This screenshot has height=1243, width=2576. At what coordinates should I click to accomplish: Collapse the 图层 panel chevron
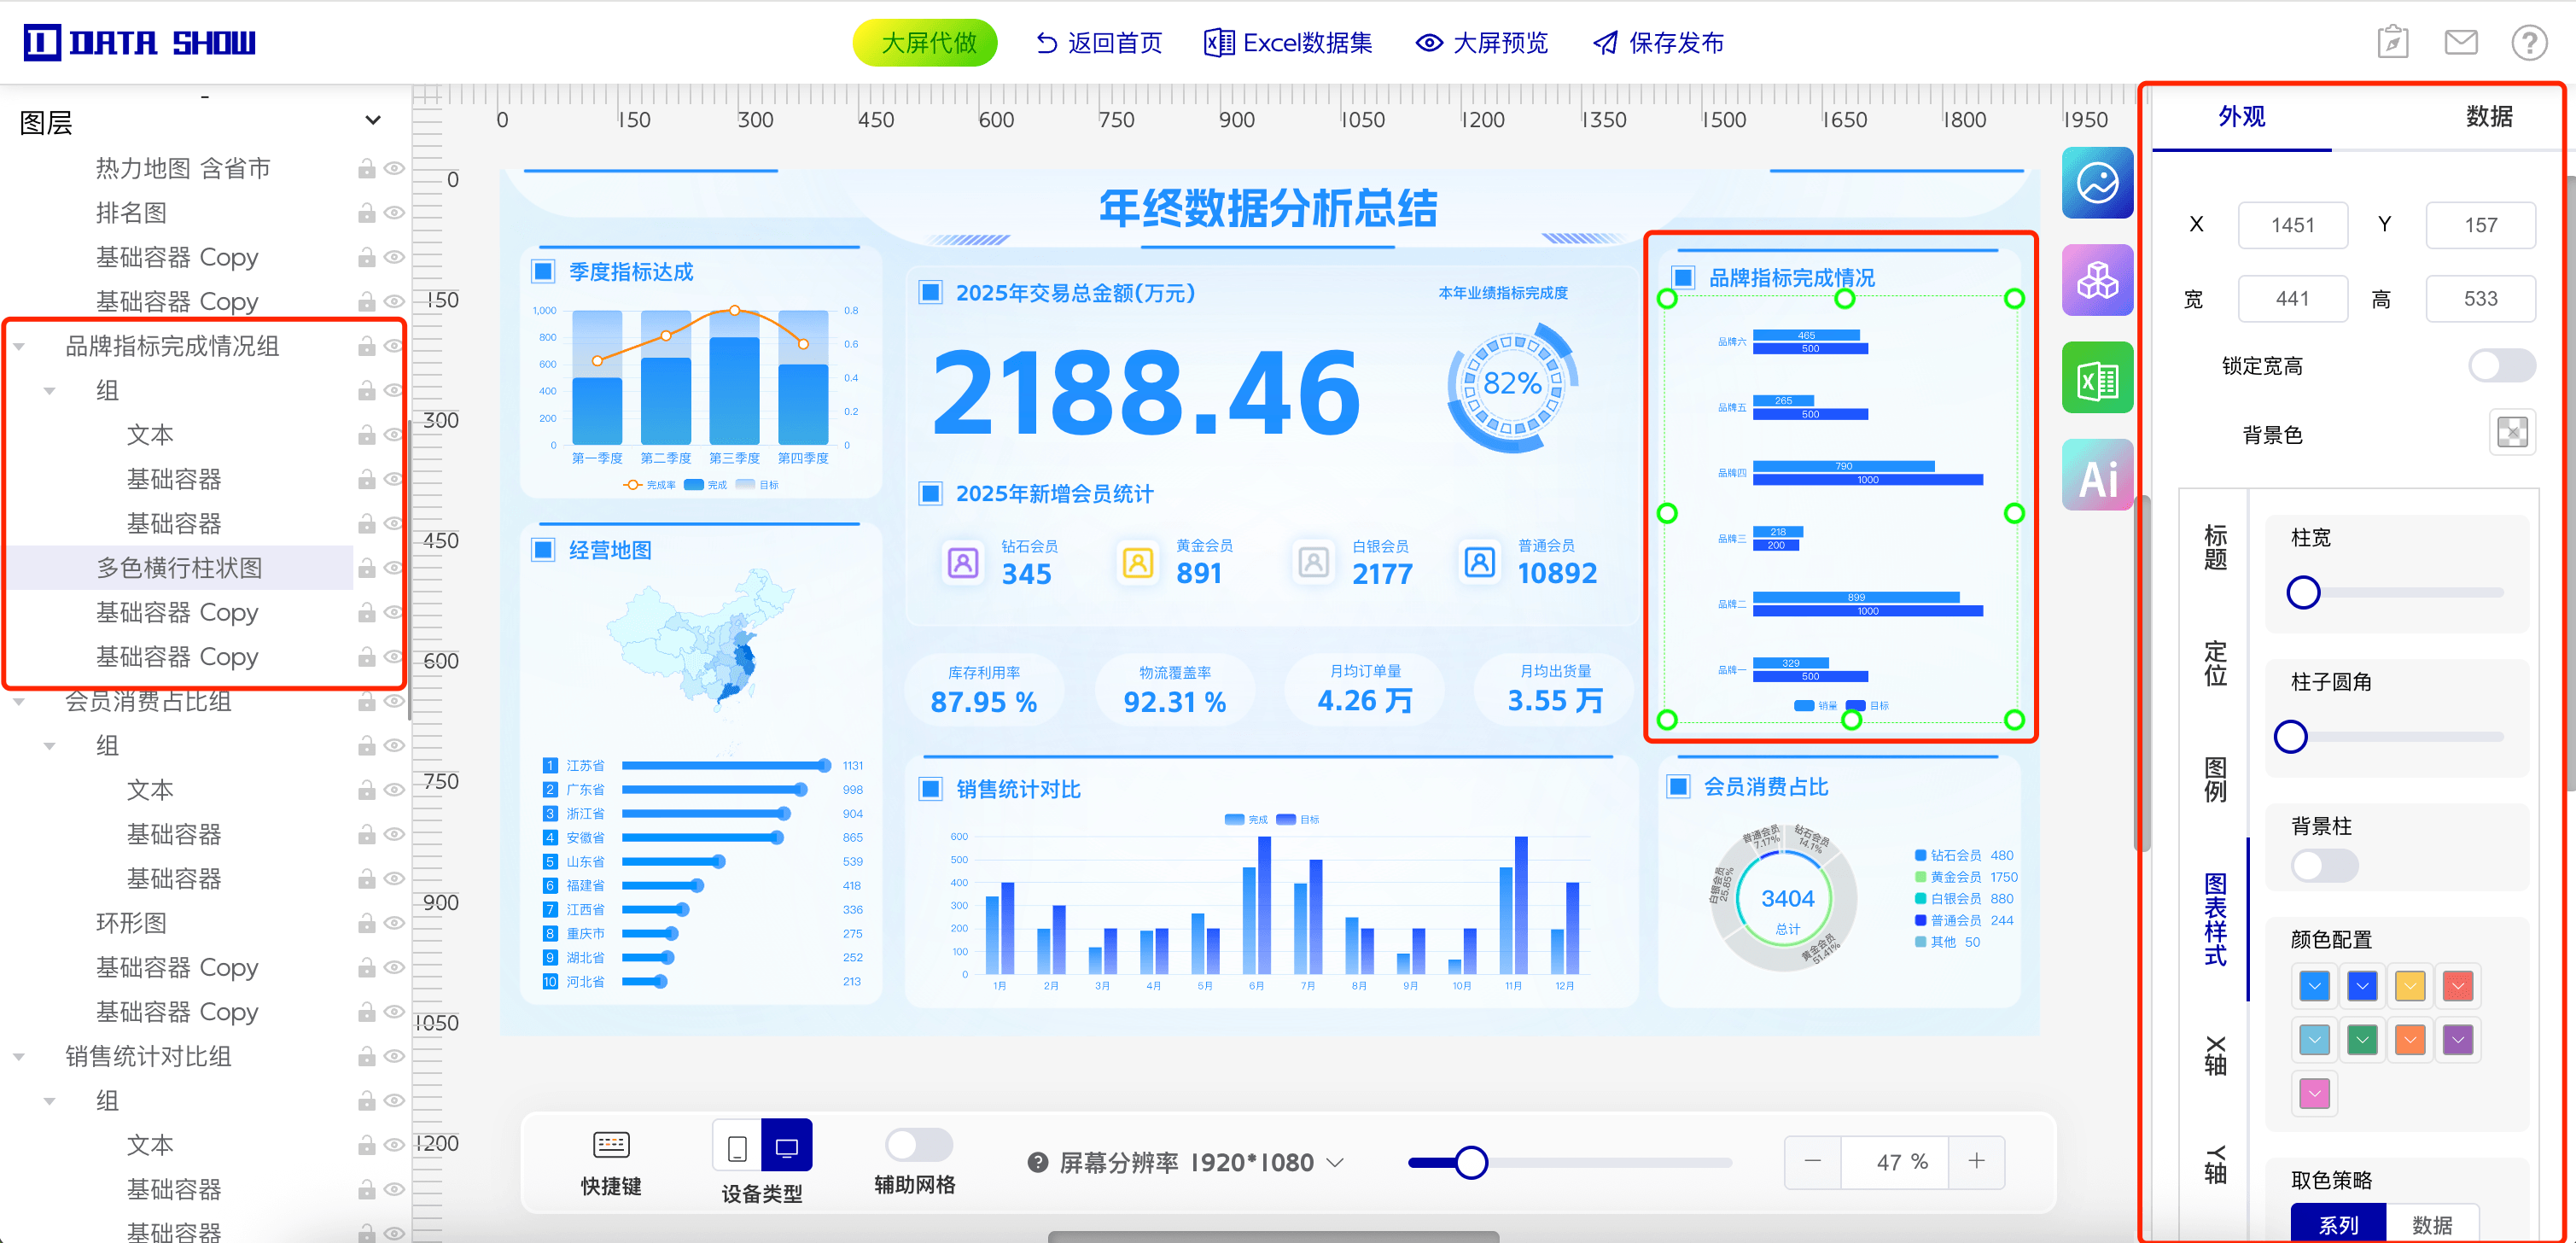click(x=373, y=121)
